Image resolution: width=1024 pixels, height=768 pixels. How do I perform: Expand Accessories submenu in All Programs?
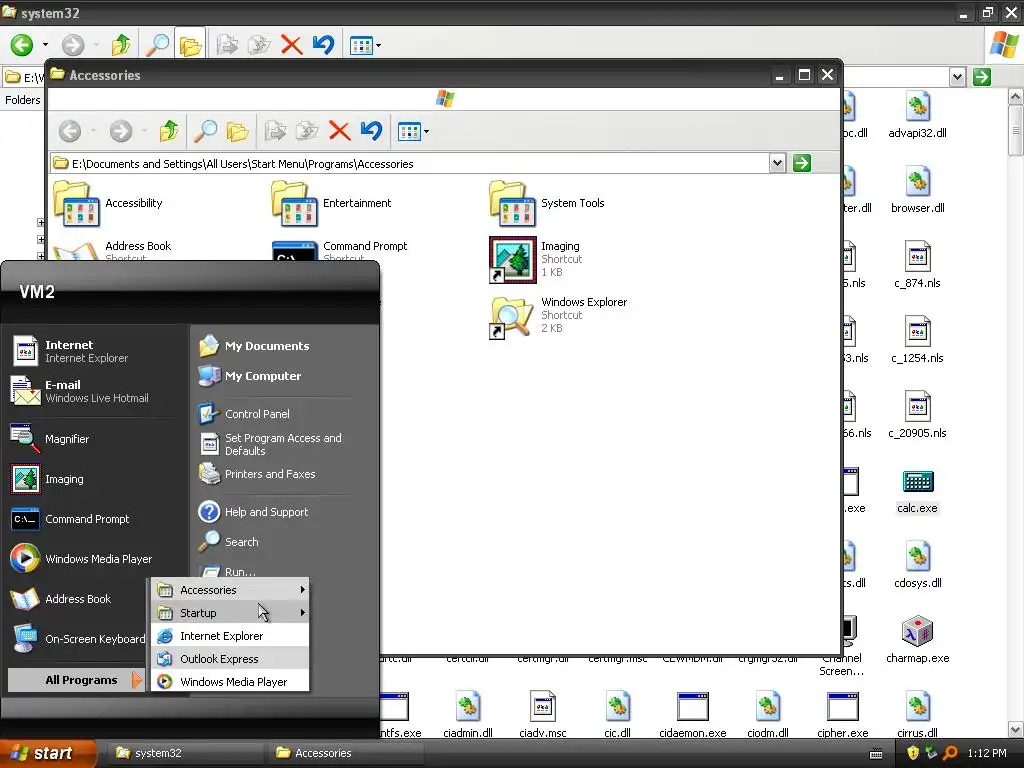[231, 590]
